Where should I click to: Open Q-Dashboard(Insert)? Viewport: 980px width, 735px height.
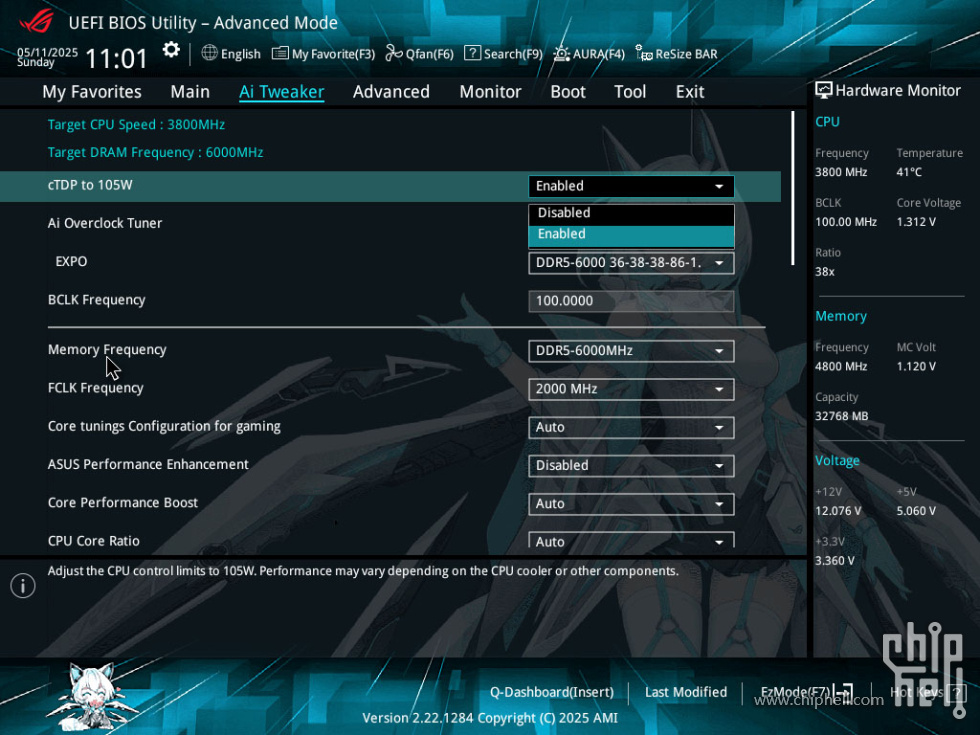pos(552,692)
